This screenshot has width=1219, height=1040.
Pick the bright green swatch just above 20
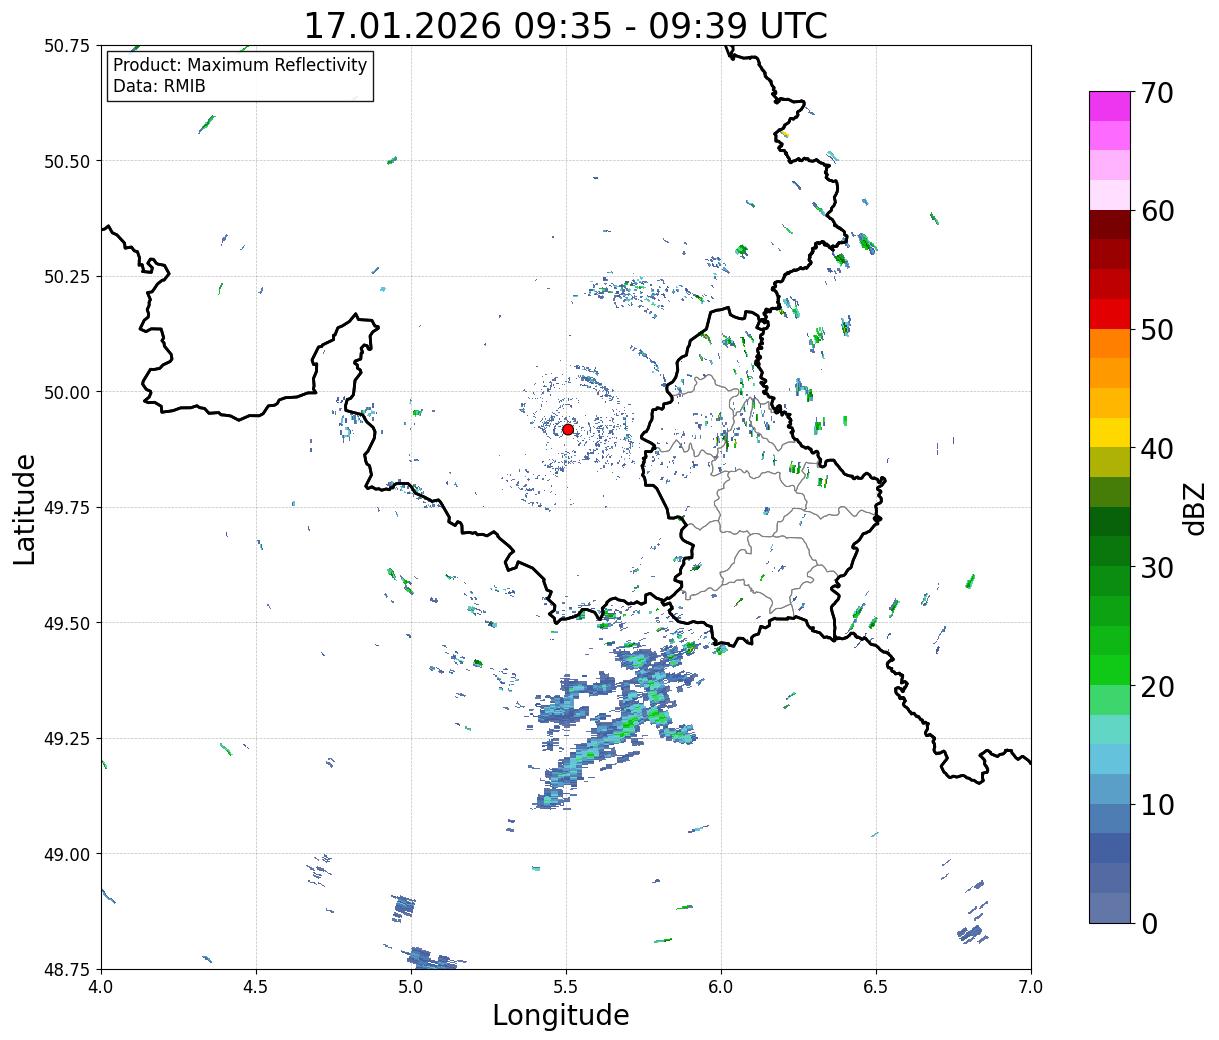(1110, 670)
